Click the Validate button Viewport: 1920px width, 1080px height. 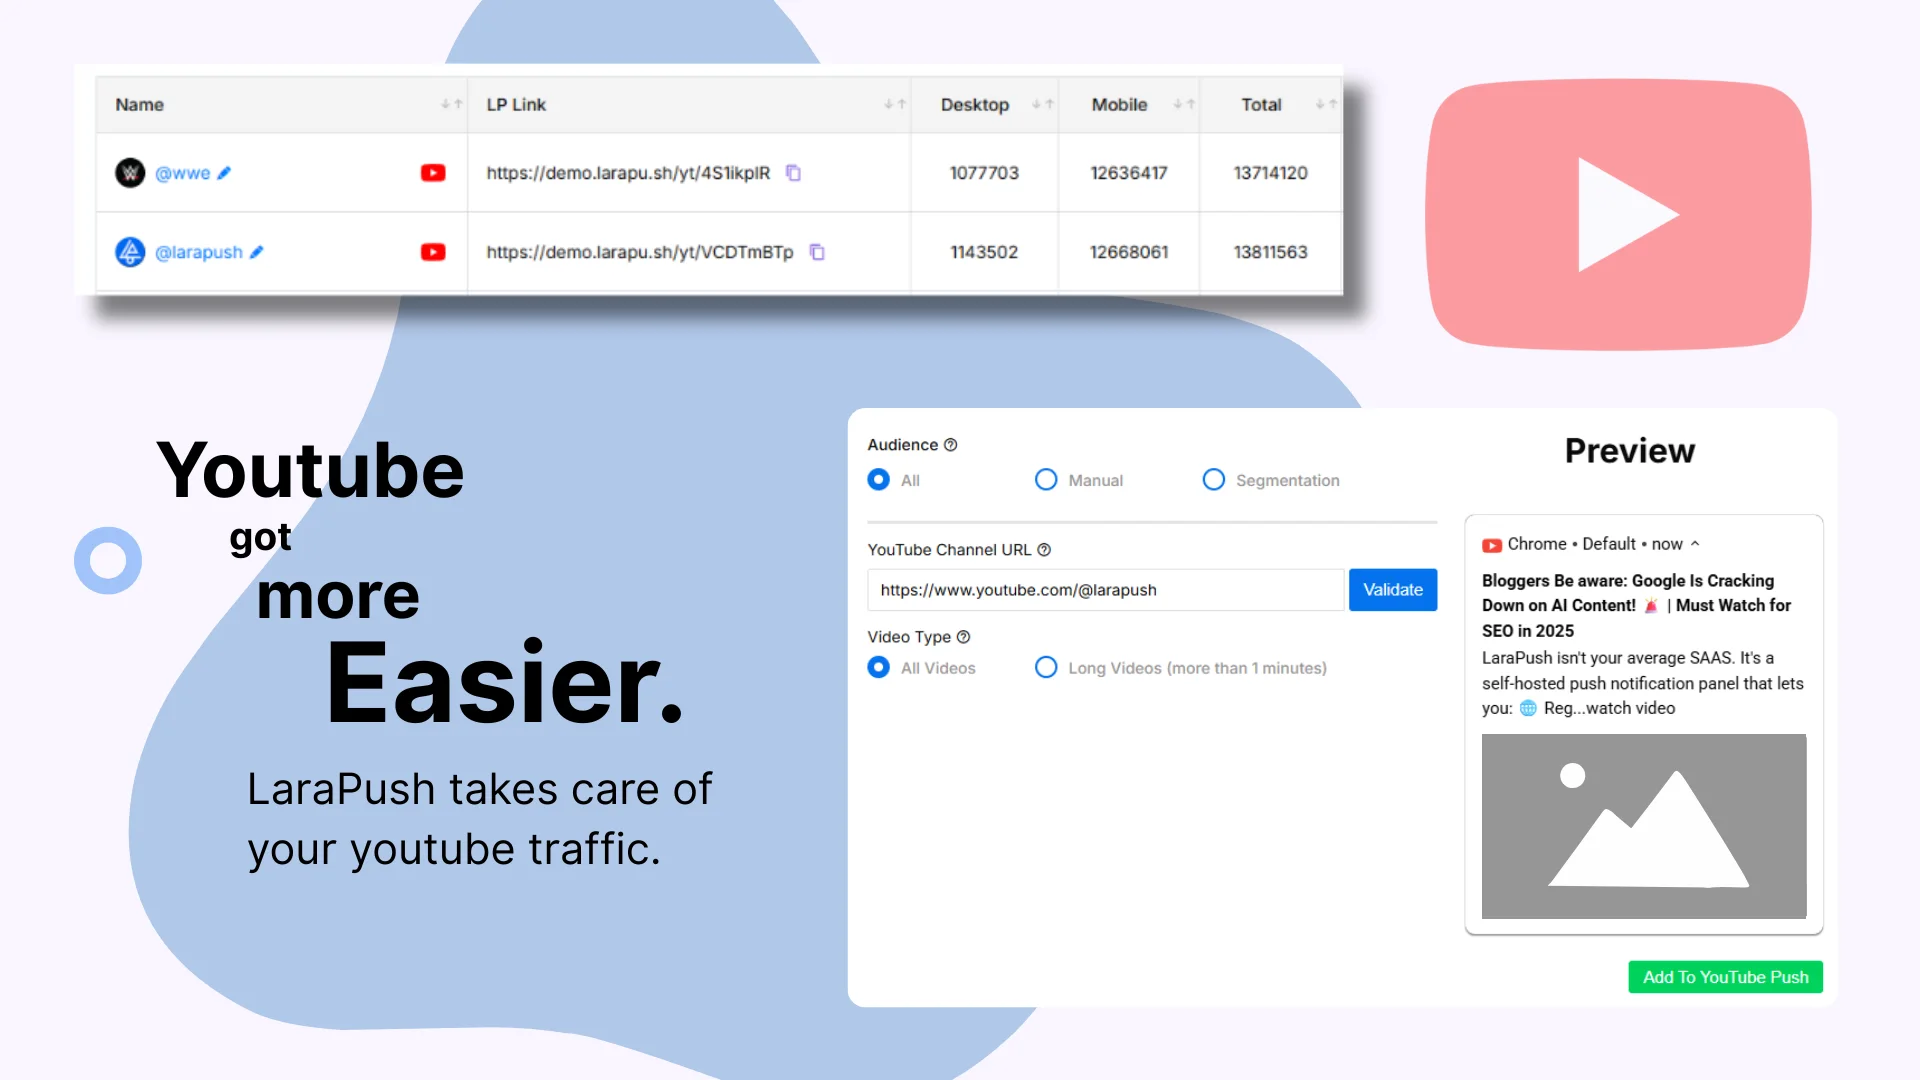pos(1392,589)
